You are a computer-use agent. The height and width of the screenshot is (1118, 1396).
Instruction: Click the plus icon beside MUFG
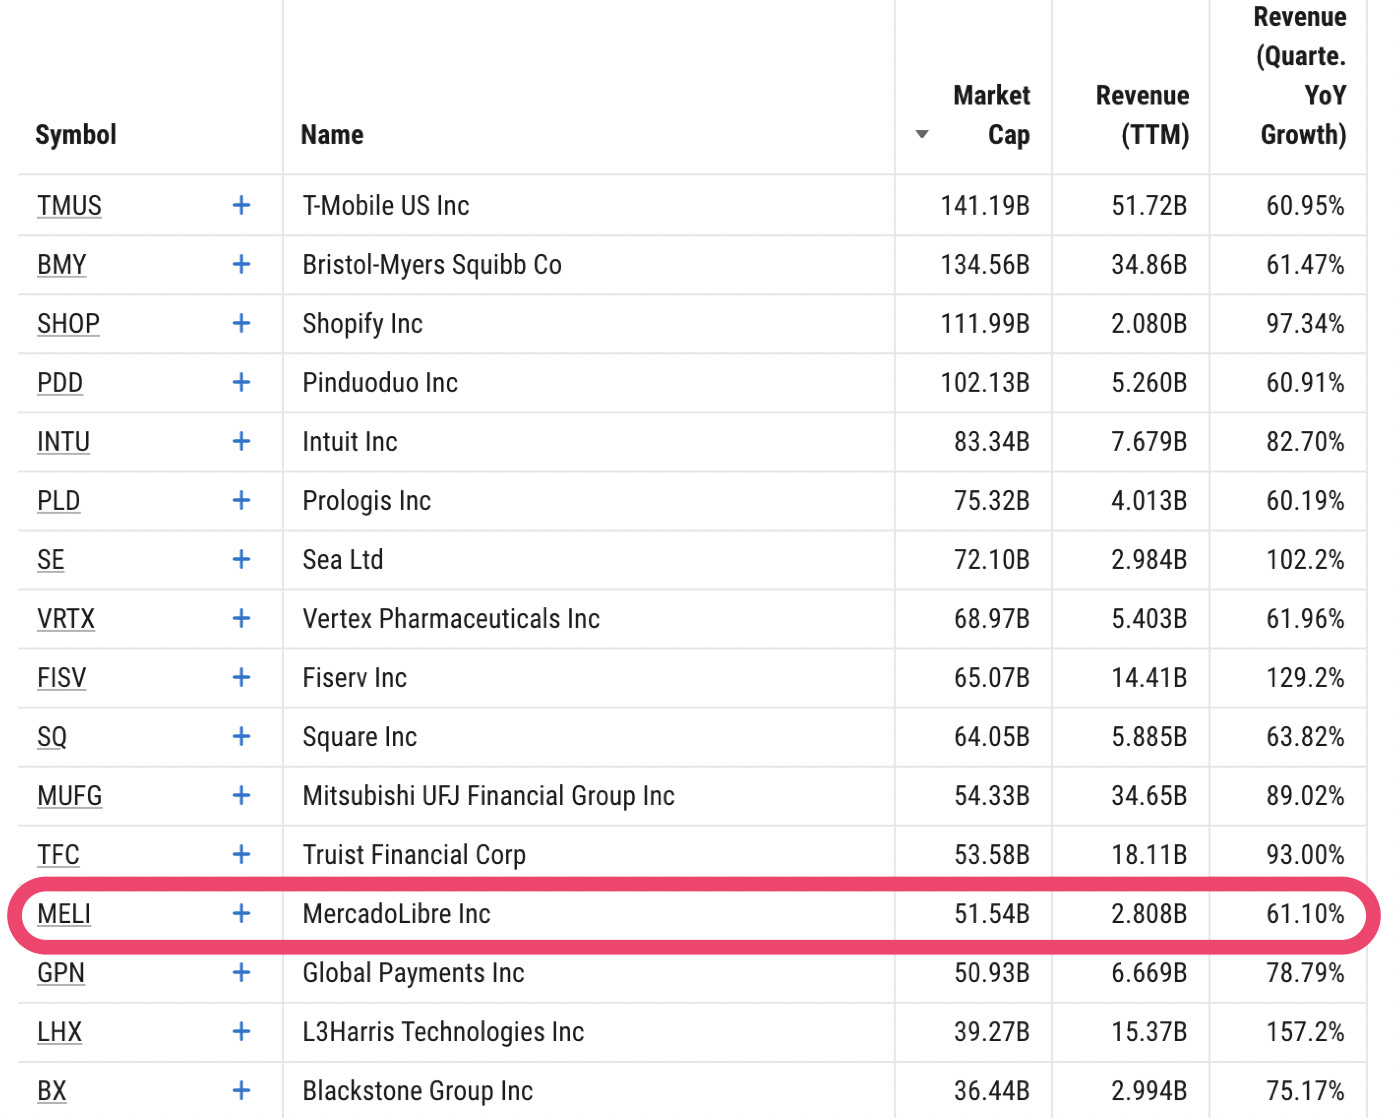point(241,795)
